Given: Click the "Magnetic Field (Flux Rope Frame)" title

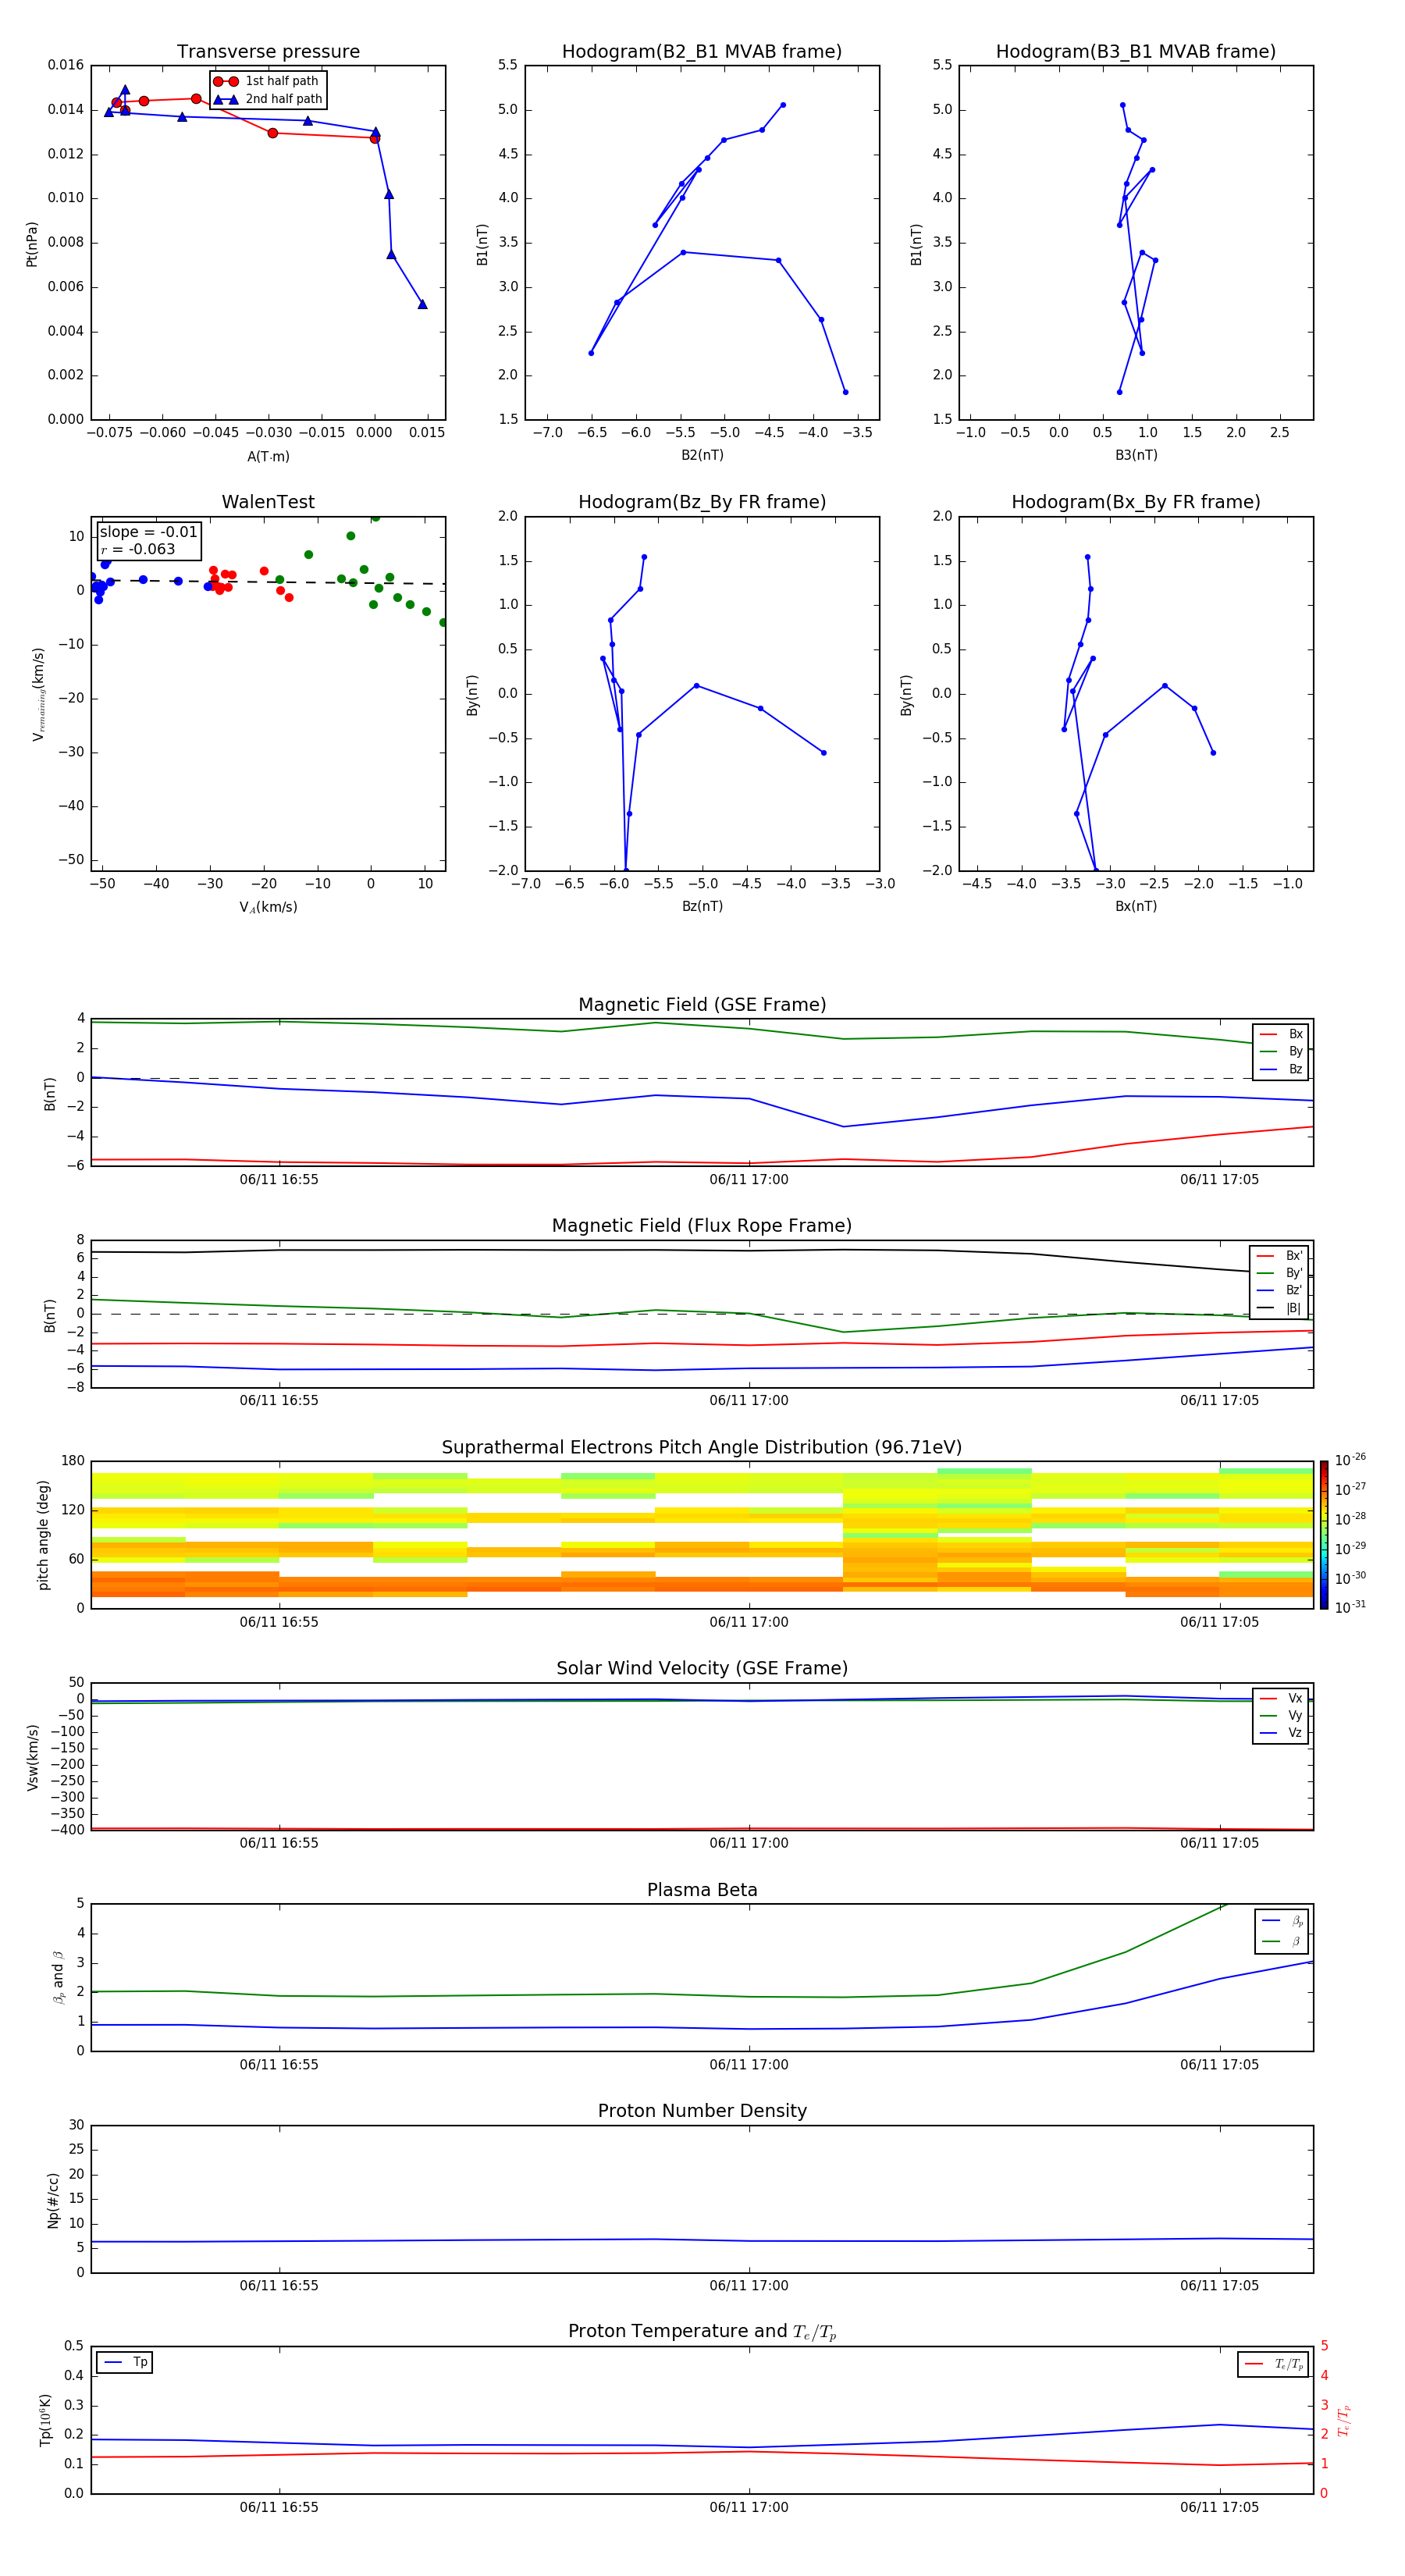Looking at the screenshot, I should 702,1226.
